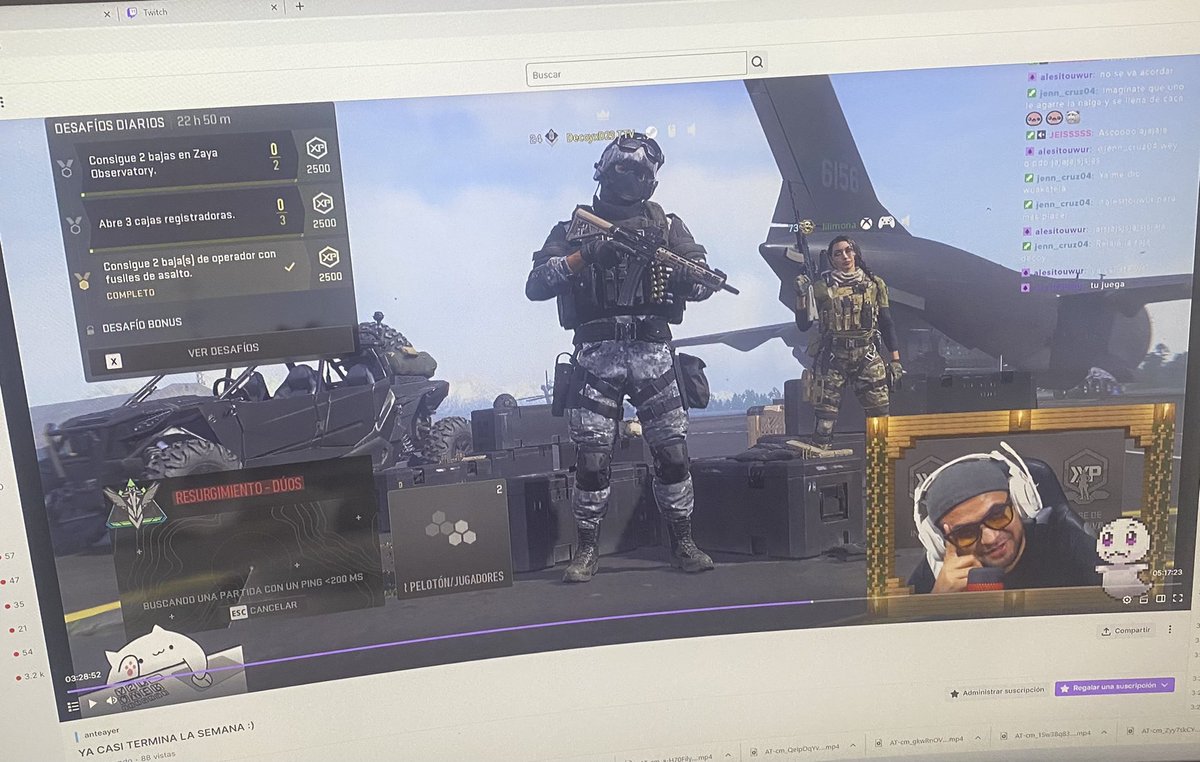Viewport: 1200px width, 762px height.
Task: Click sidebar channel with 21 viewers
Action: pos(18,628)
